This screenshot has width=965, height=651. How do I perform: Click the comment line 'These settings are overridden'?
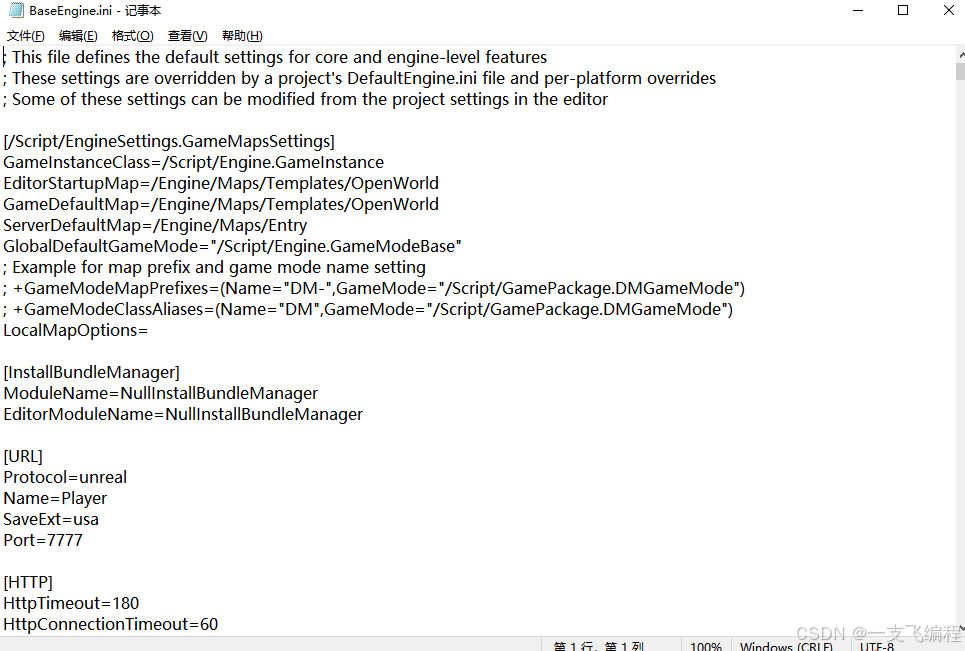click(x=359, y=78)
